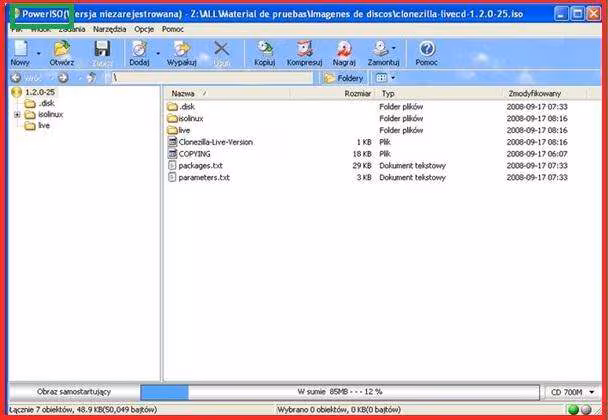Select the parameters.txt file name
This screenshot has height=420, width=608.
[204, 178]
